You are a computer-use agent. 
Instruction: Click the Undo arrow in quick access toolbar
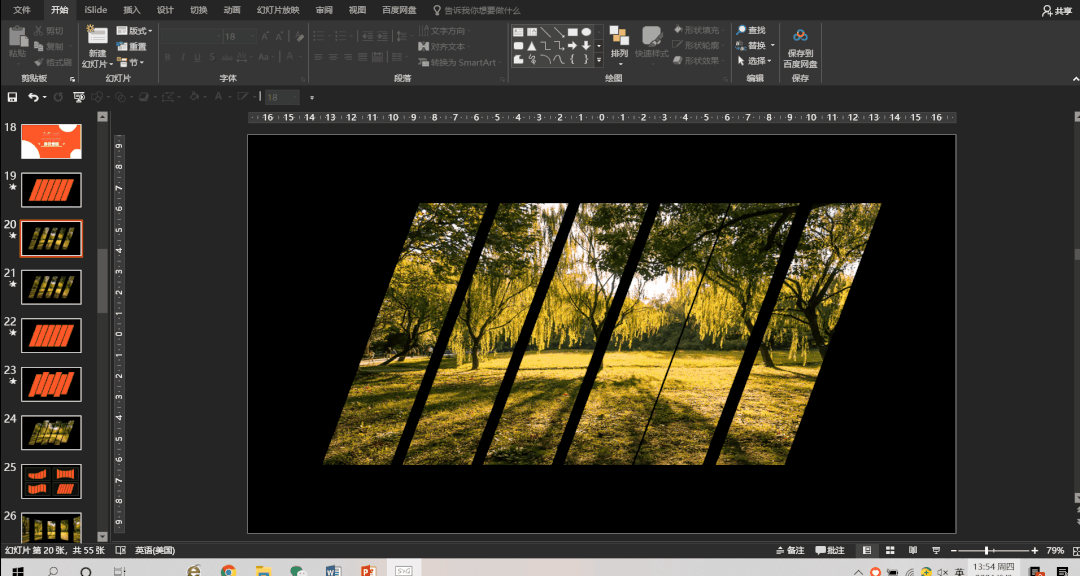tap(33, 97)
